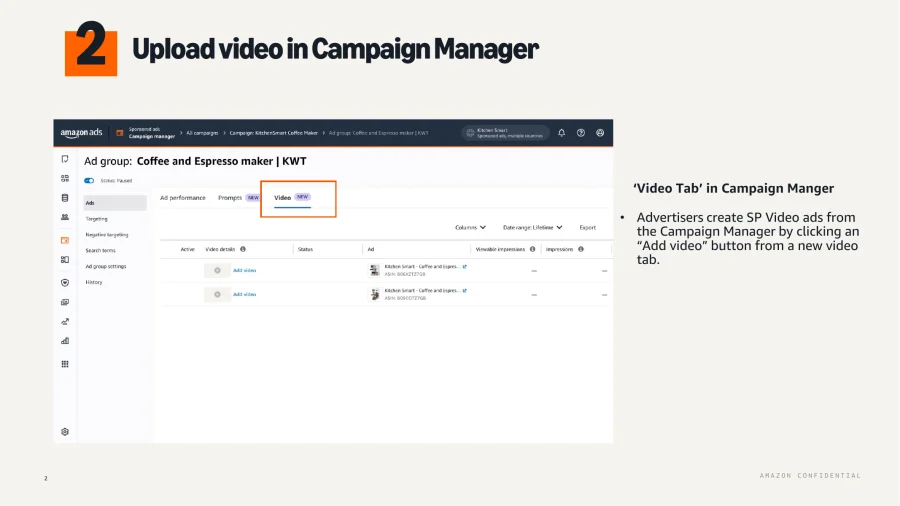Screen dimensions: 900x506
Task: Click the Viewable impressions column header
Action: point(500,249)
